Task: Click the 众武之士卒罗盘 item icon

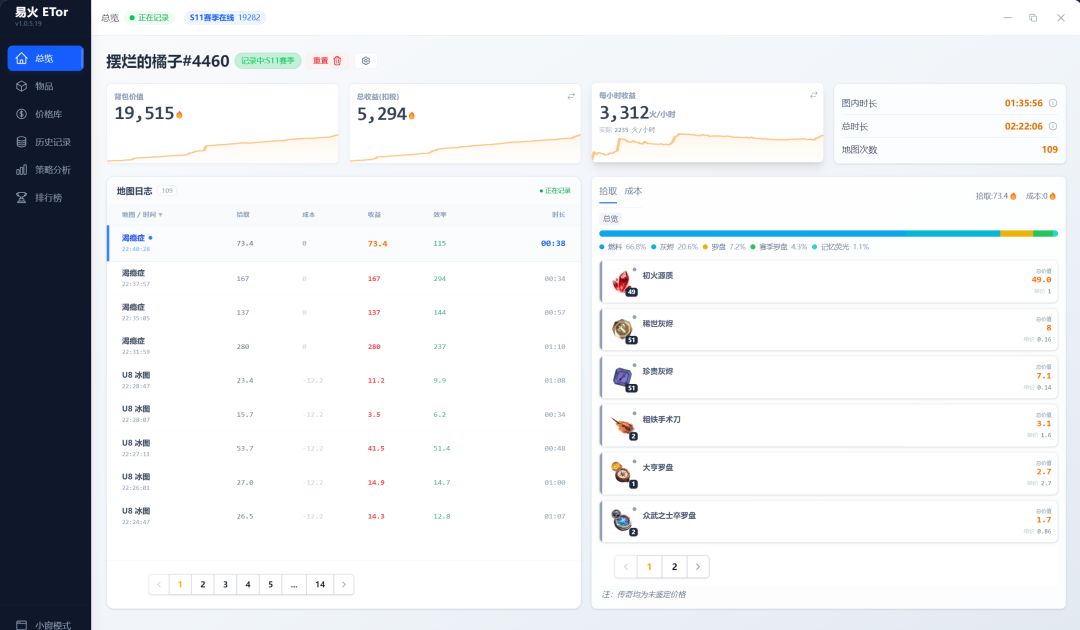Action: pos(622,521)
